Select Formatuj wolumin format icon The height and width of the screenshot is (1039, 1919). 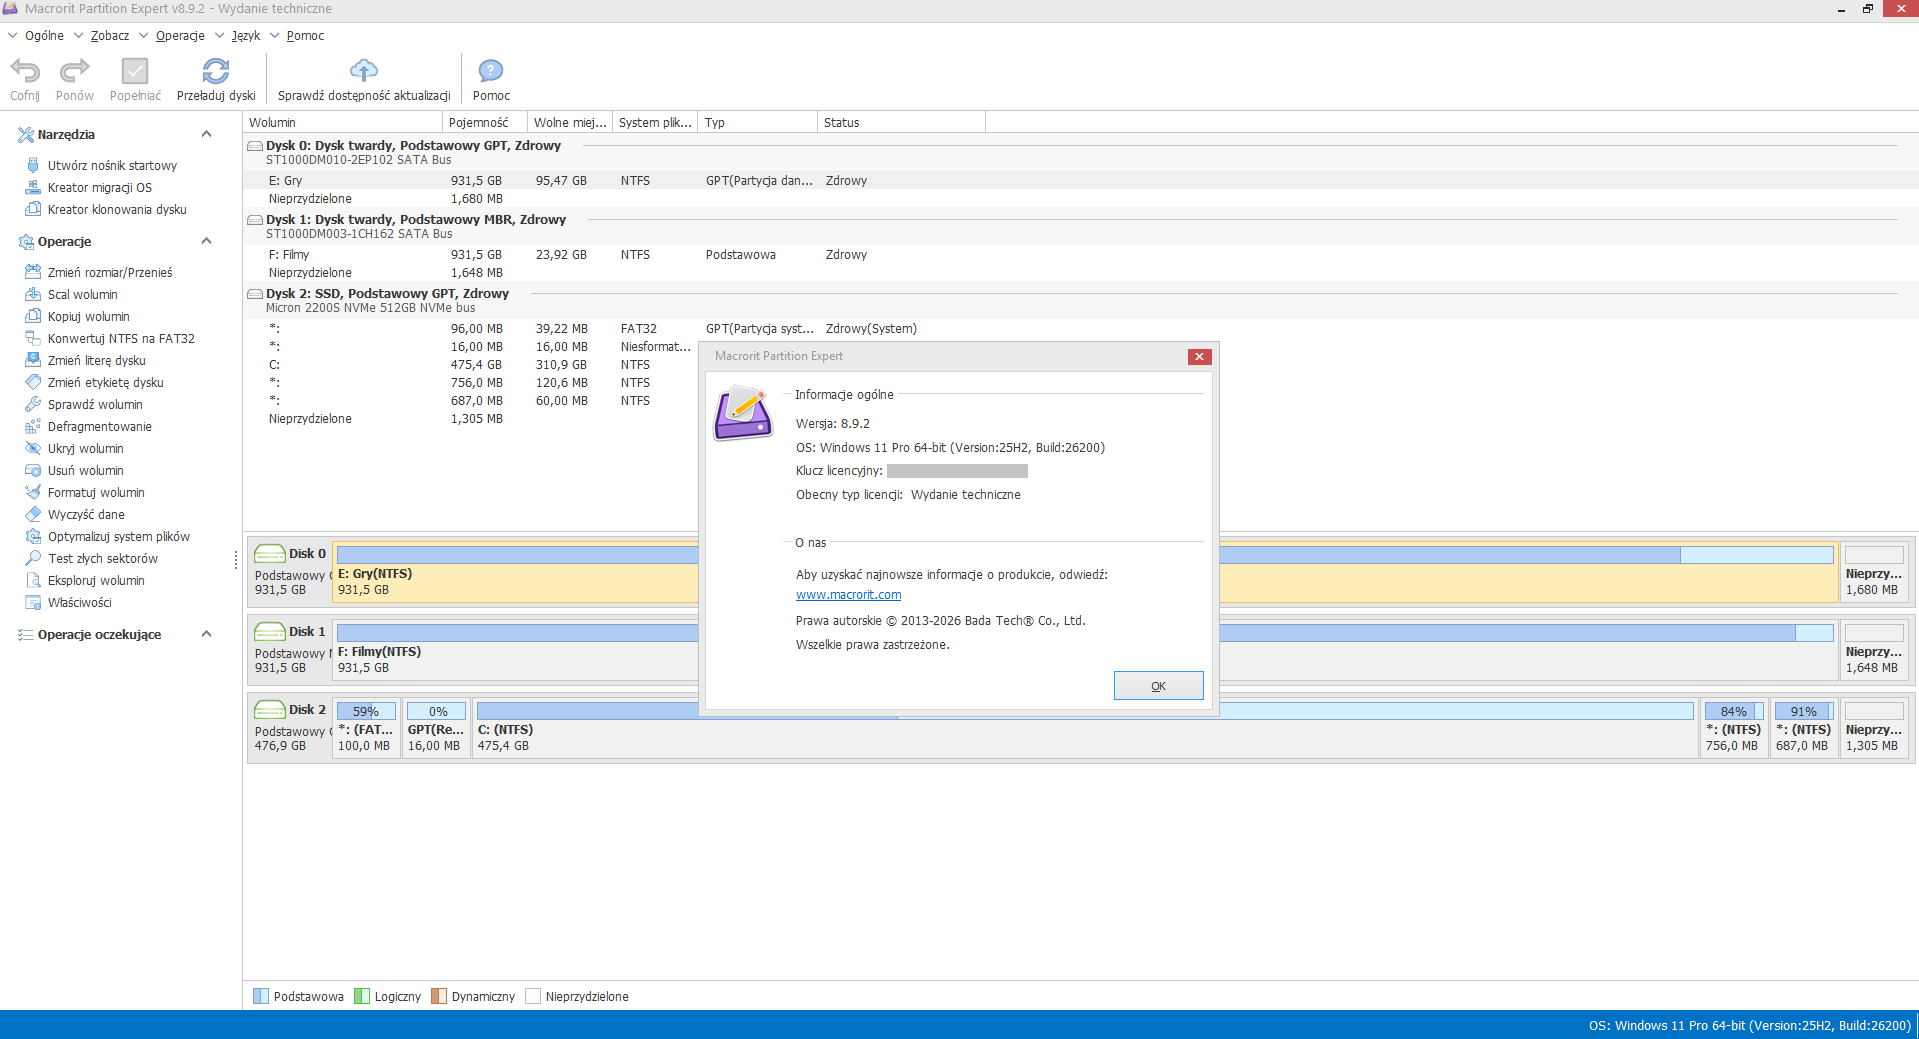pyautogui.click(x=33, y=492)
